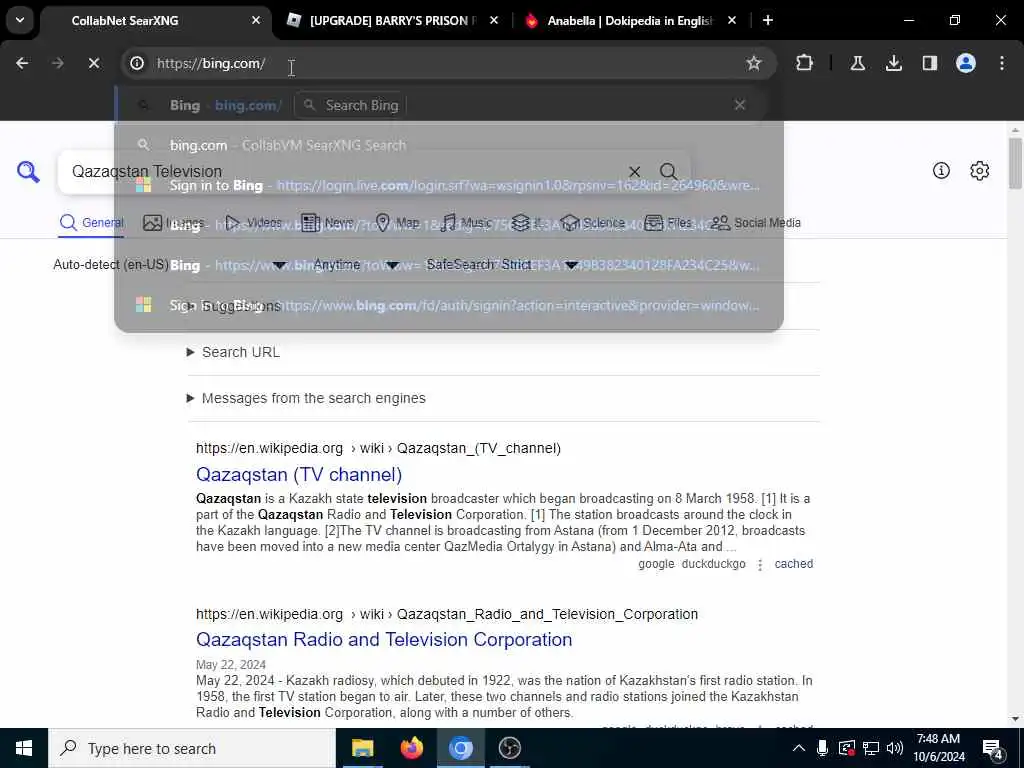This screenshot has width=1024, height=768.
Task: Open the cached copy of the first result
Action: [793, 564]
